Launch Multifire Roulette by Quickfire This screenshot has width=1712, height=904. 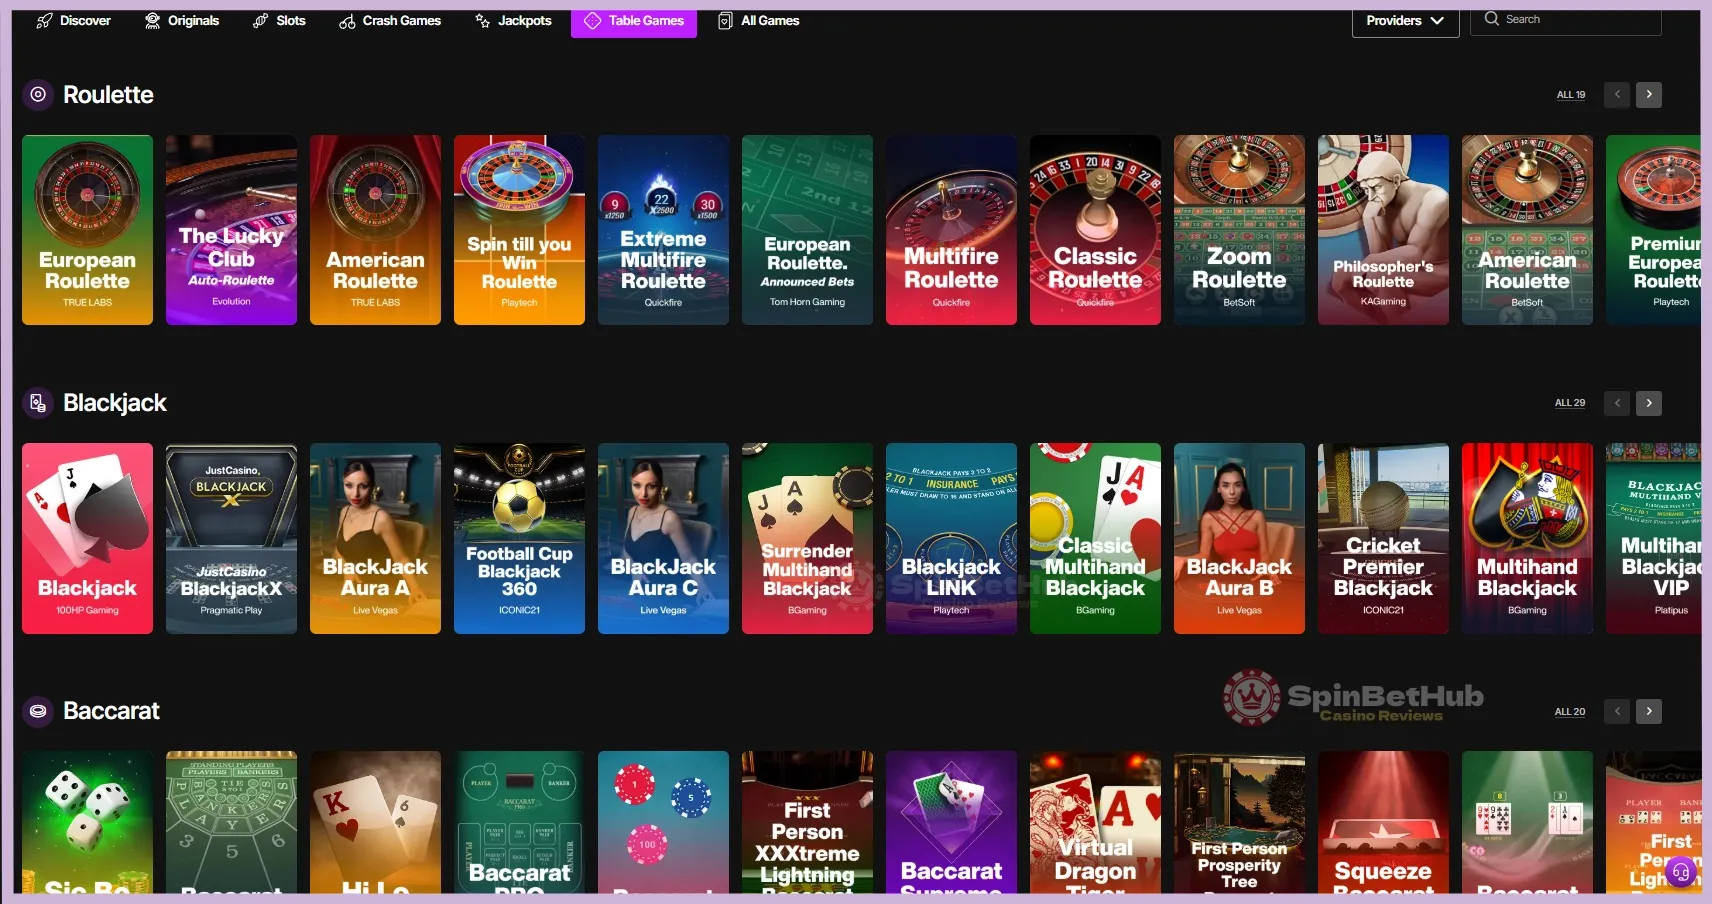(x=951, y=230)
